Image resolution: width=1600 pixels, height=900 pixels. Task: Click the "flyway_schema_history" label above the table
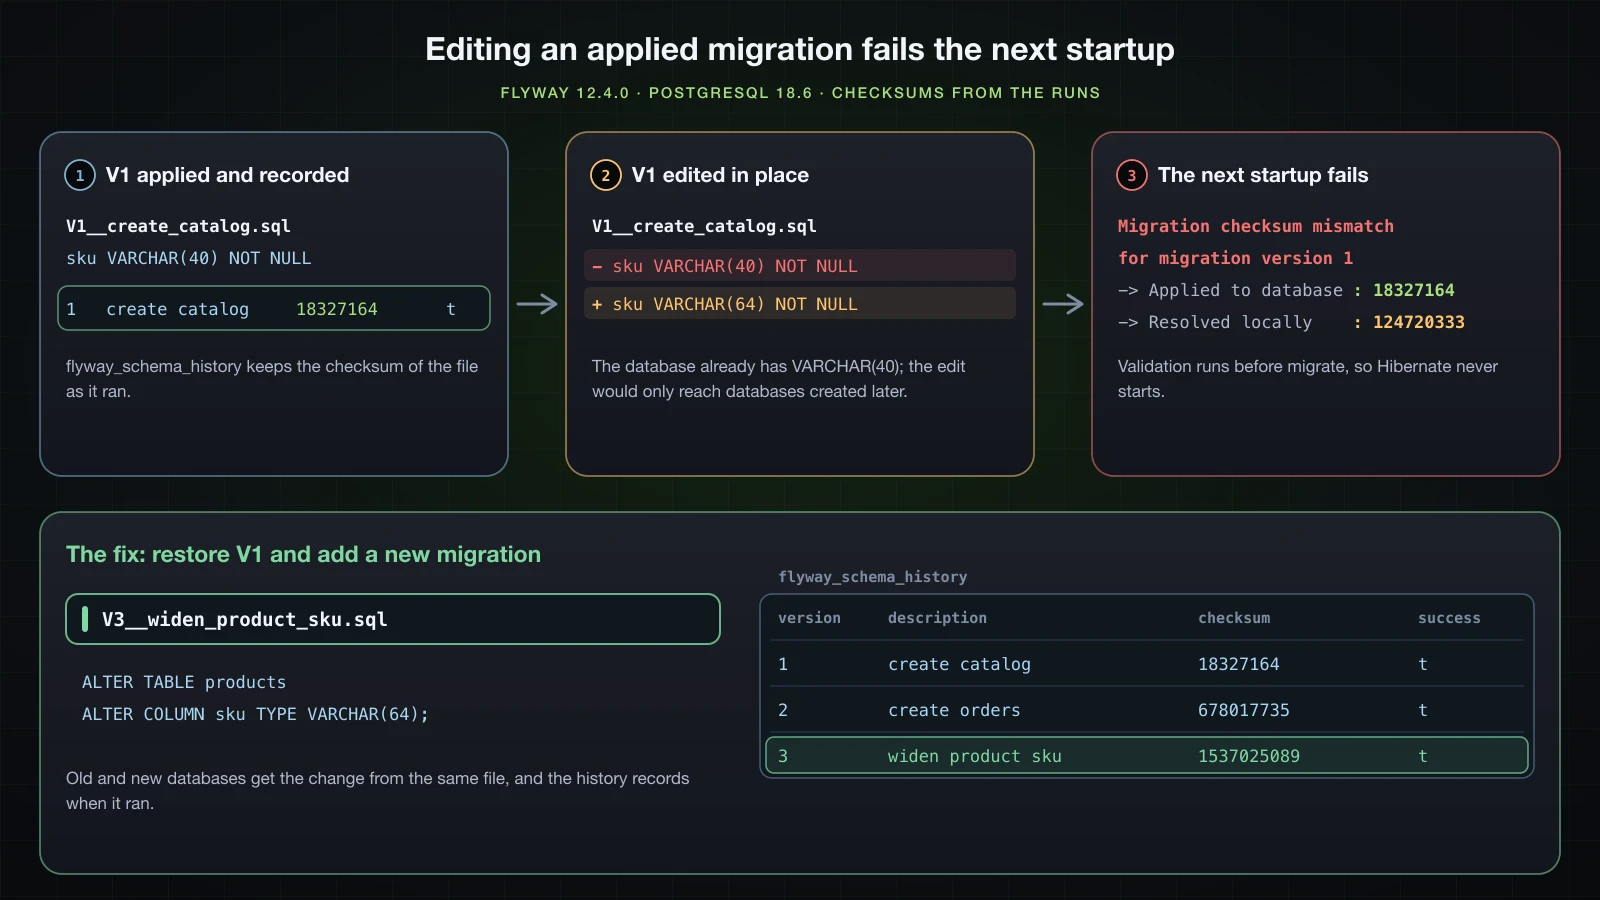pos(872,577)
